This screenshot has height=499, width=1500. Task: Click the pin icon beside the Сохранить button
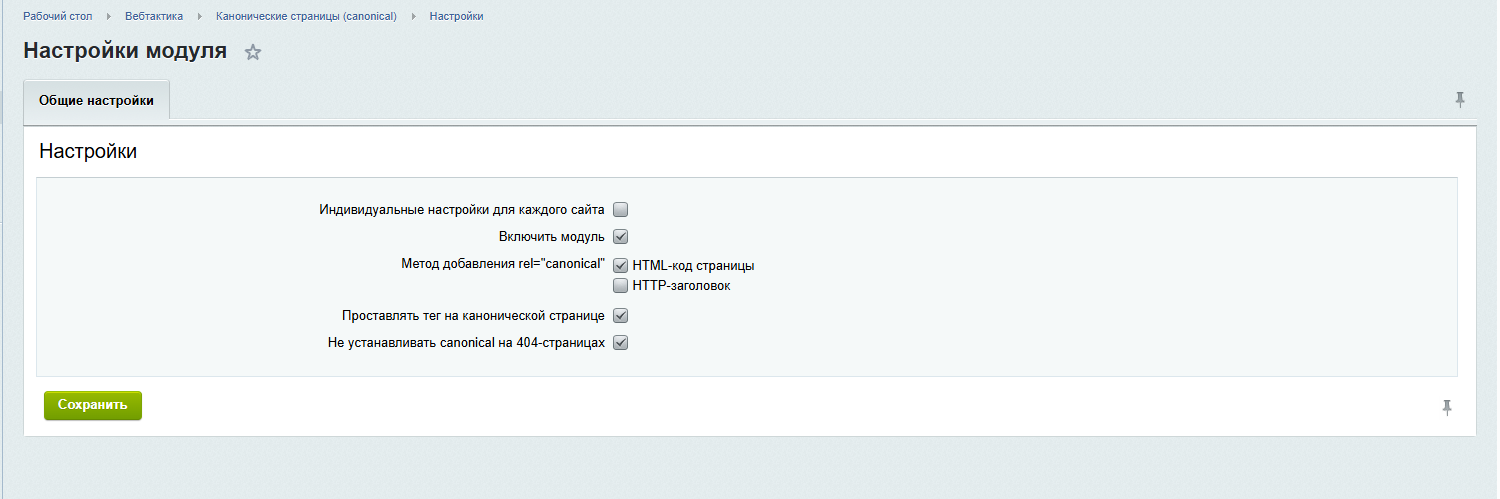click(x=1446, y=407)
